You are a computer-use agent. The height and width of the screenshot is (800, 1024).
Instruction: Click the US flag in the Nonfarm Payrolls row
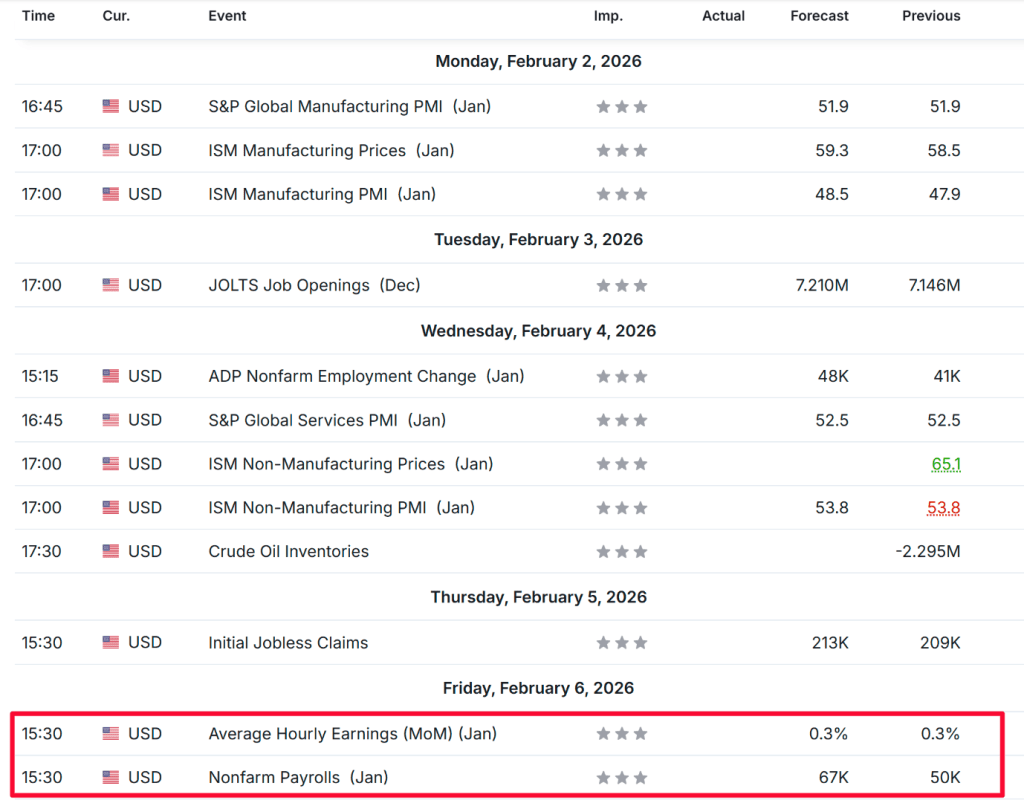(x=110, y=777)
